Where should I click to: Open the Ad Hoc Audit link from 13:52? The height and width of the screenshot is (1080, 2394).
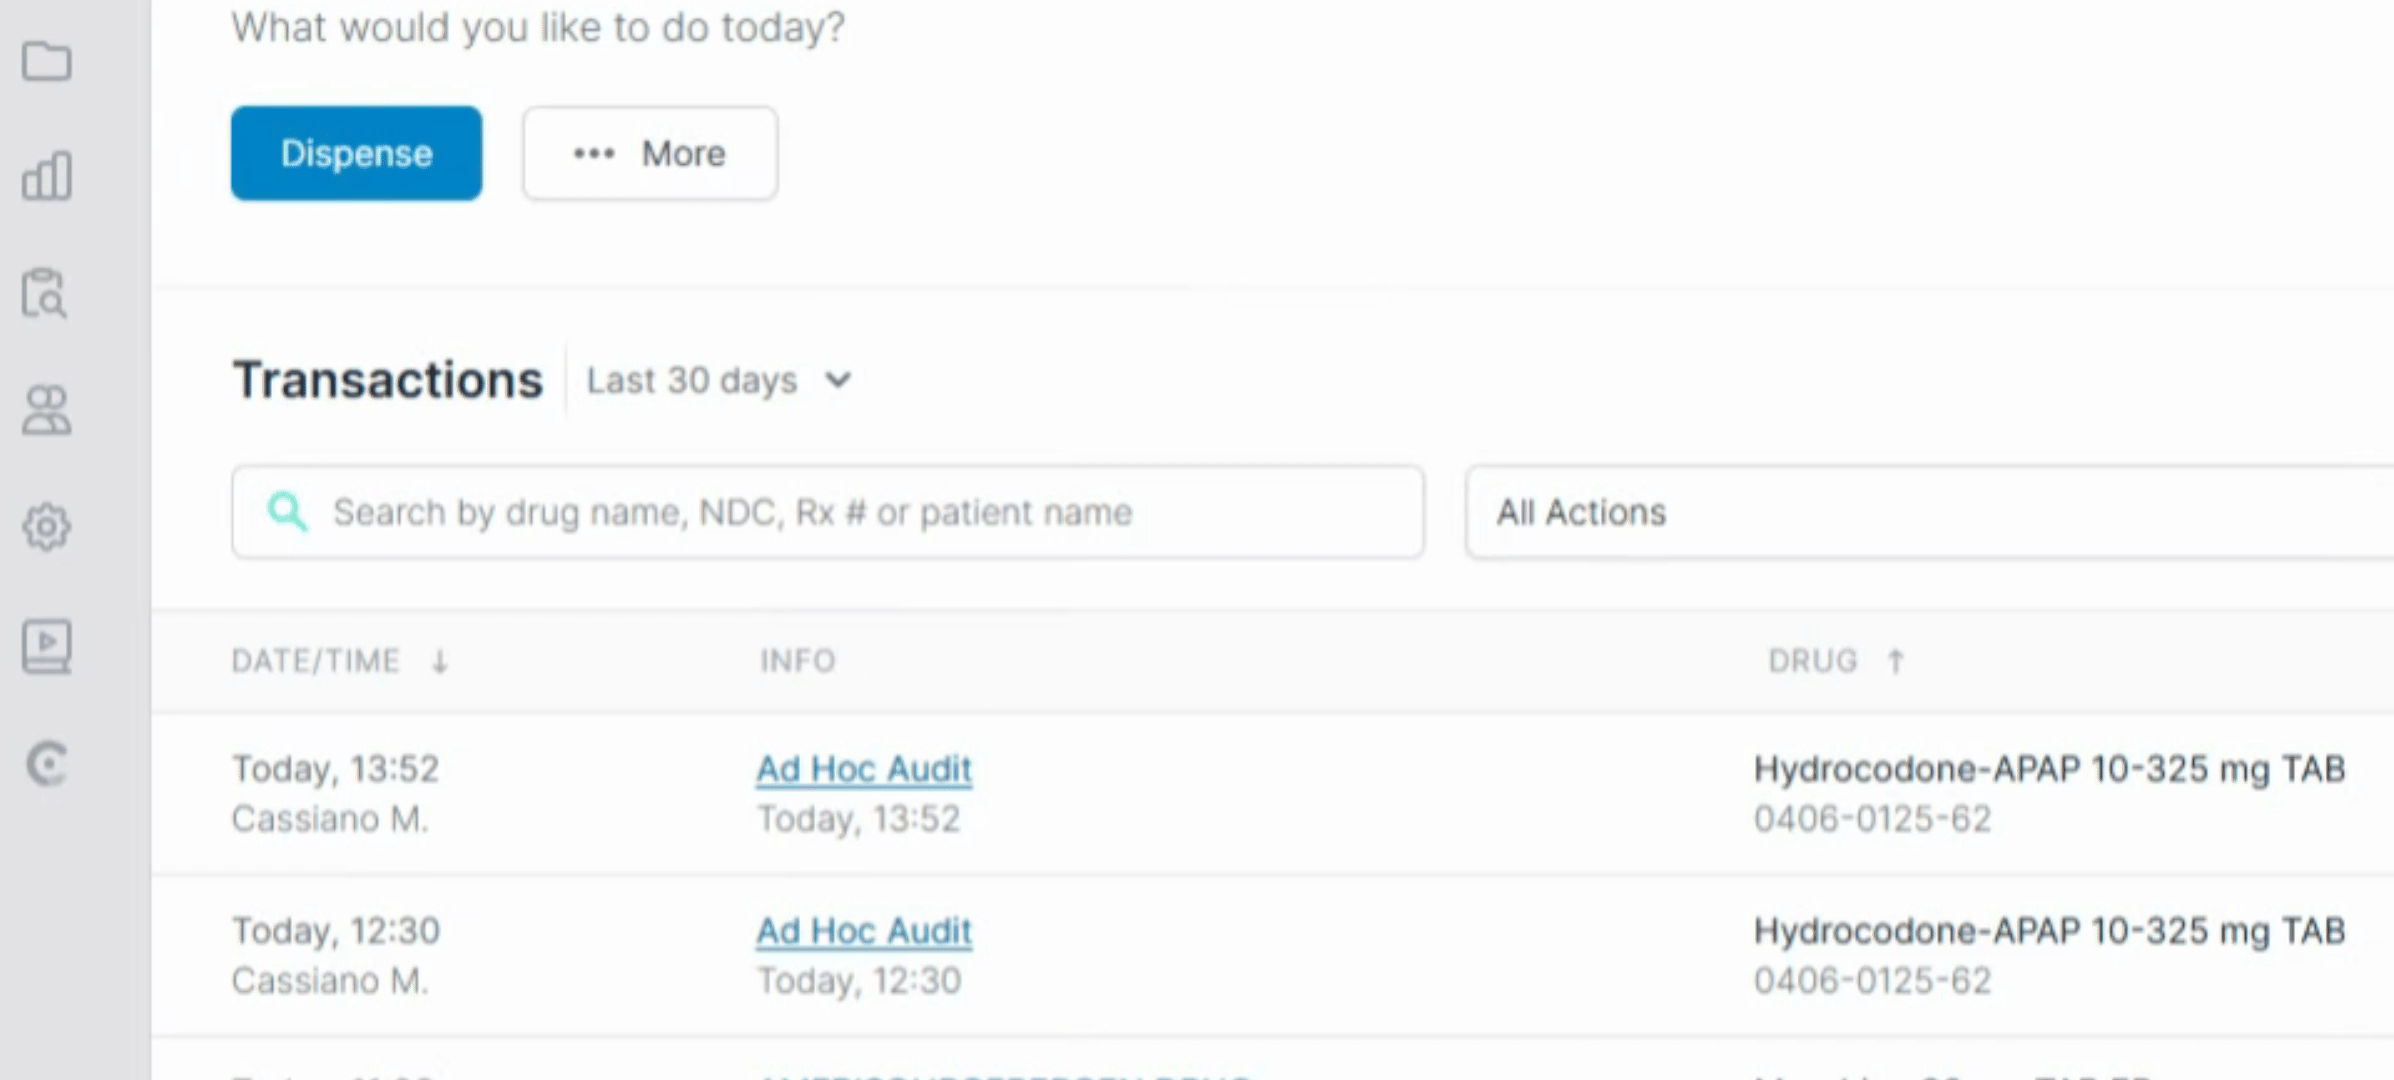click(x=864, y=769)
